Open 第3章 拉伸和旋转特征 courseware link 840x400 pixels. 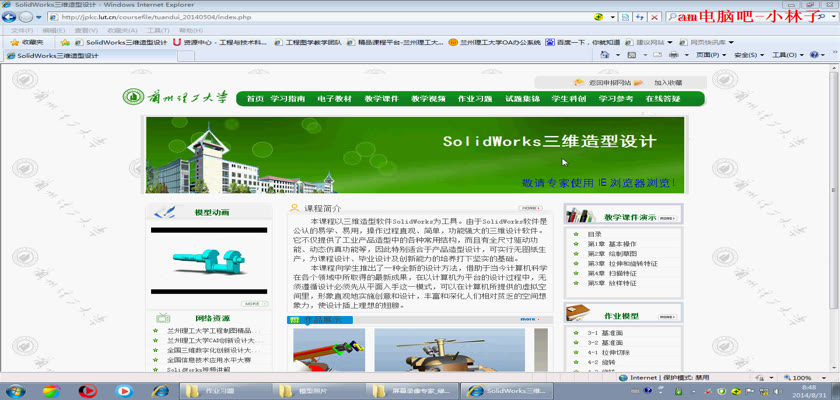click(x=622, y=263)
